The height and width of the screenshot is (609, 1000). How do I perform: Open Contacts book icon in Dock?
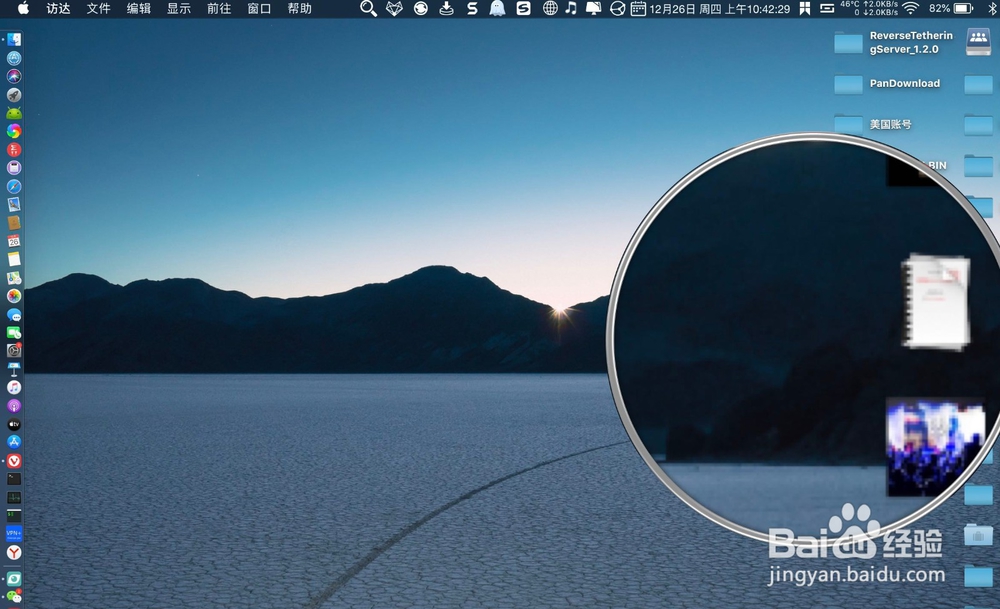pos(13,223)
